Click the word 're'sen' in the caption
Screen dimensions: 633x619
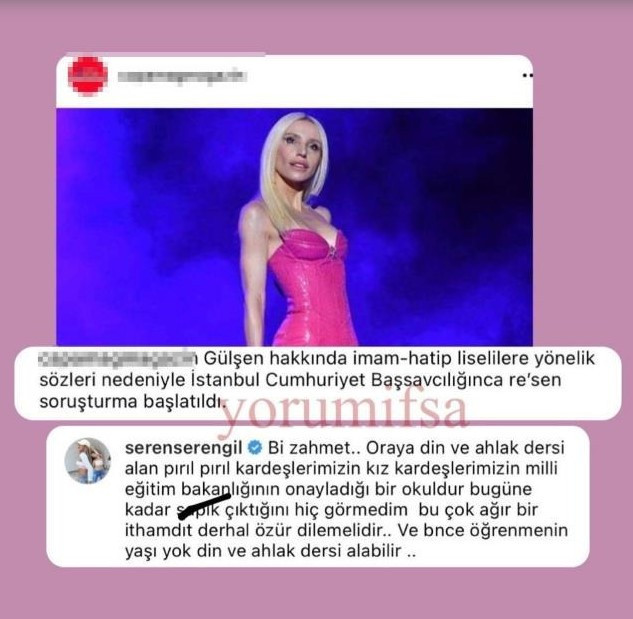click(534, 380)
